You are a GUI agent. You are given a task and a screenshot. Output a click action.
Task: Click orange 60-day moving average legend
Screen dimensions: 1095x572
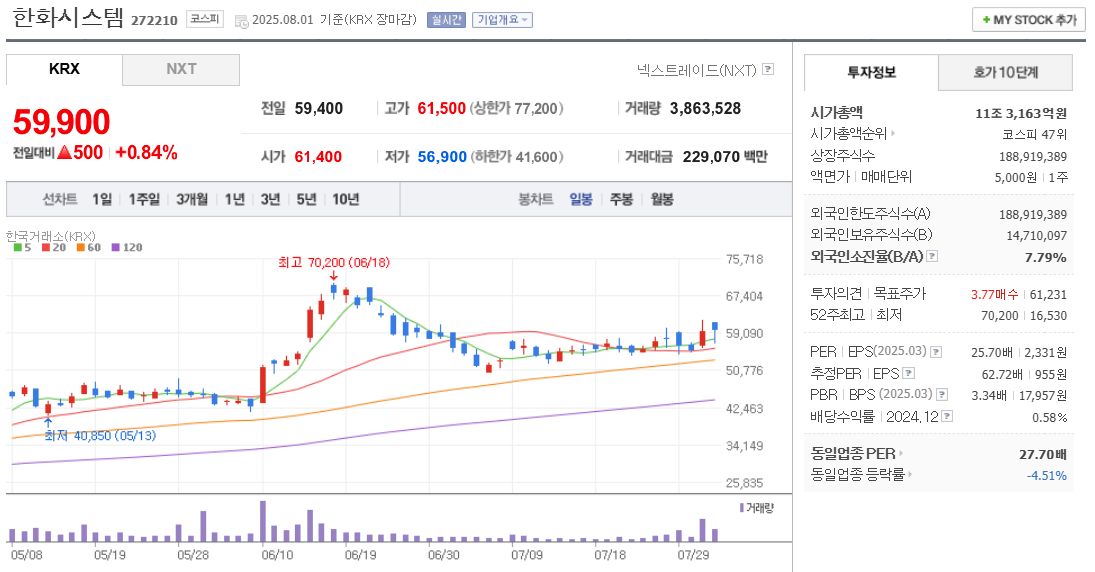tap(89, 247)
